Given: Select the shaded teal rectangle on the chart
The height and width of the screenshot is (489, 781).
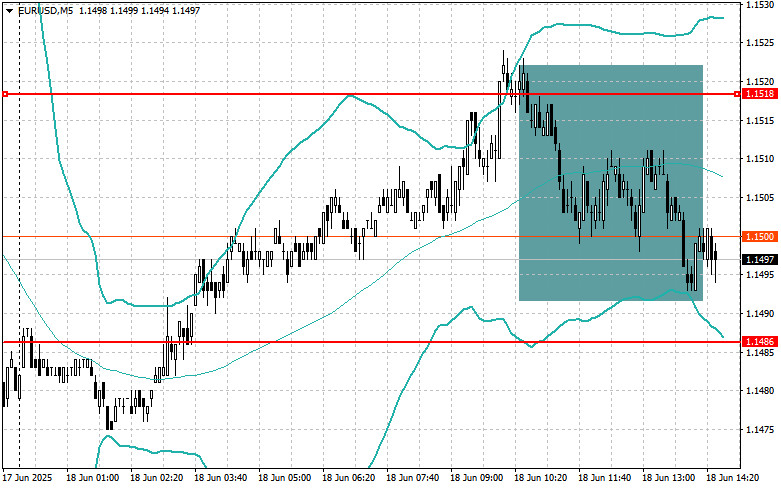Looking at the screenshot, I should (611, 183).
